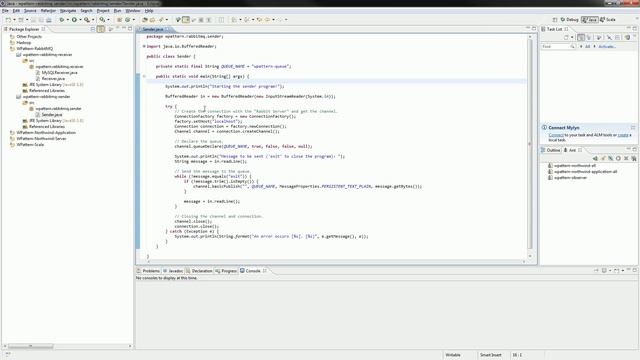640x360 pixels.
Task: Select the Java perspective button
Action: pyautogui.click(x=589, y=20)
